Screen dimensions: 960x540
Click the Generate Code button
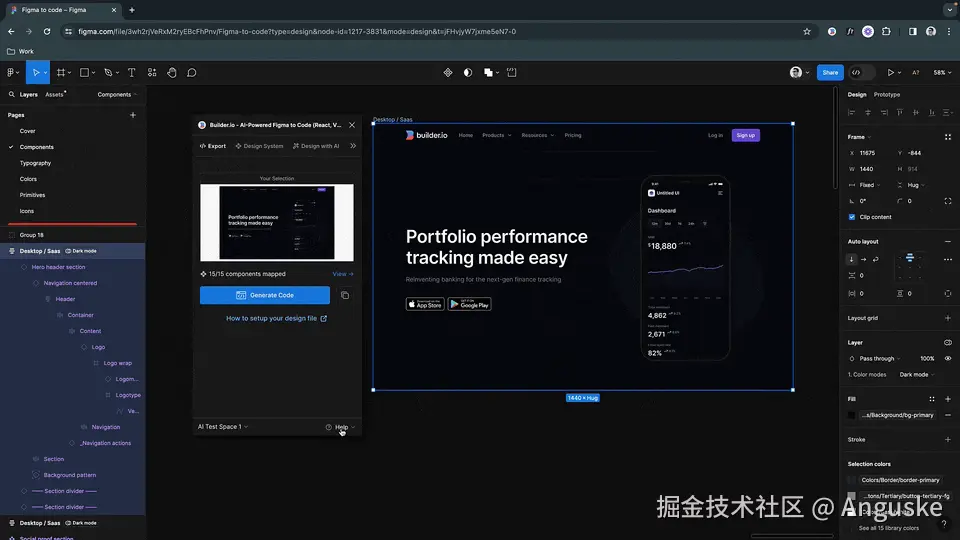click(264, 295)
